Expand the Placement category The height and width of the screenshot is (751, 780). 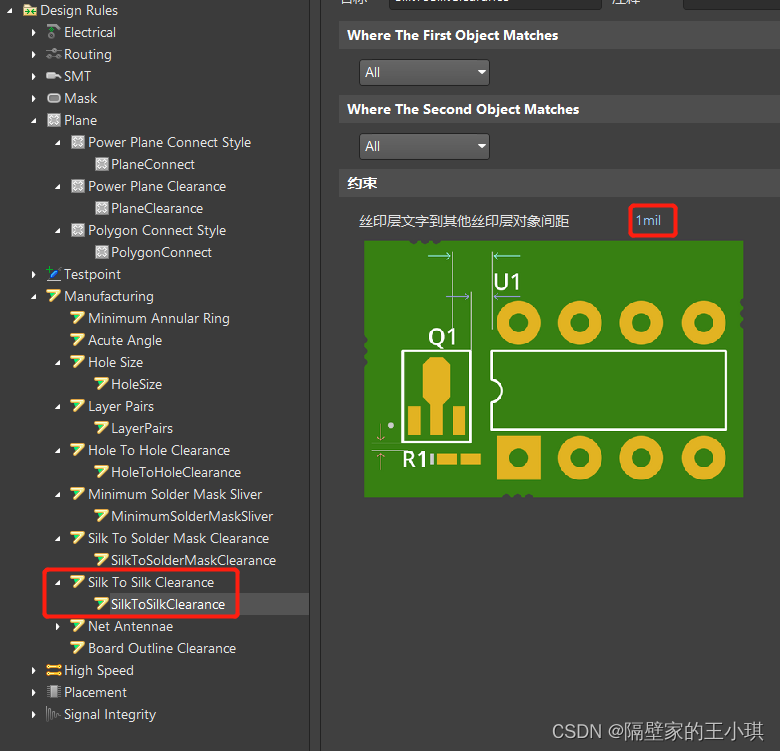click(x=33, y=692)
